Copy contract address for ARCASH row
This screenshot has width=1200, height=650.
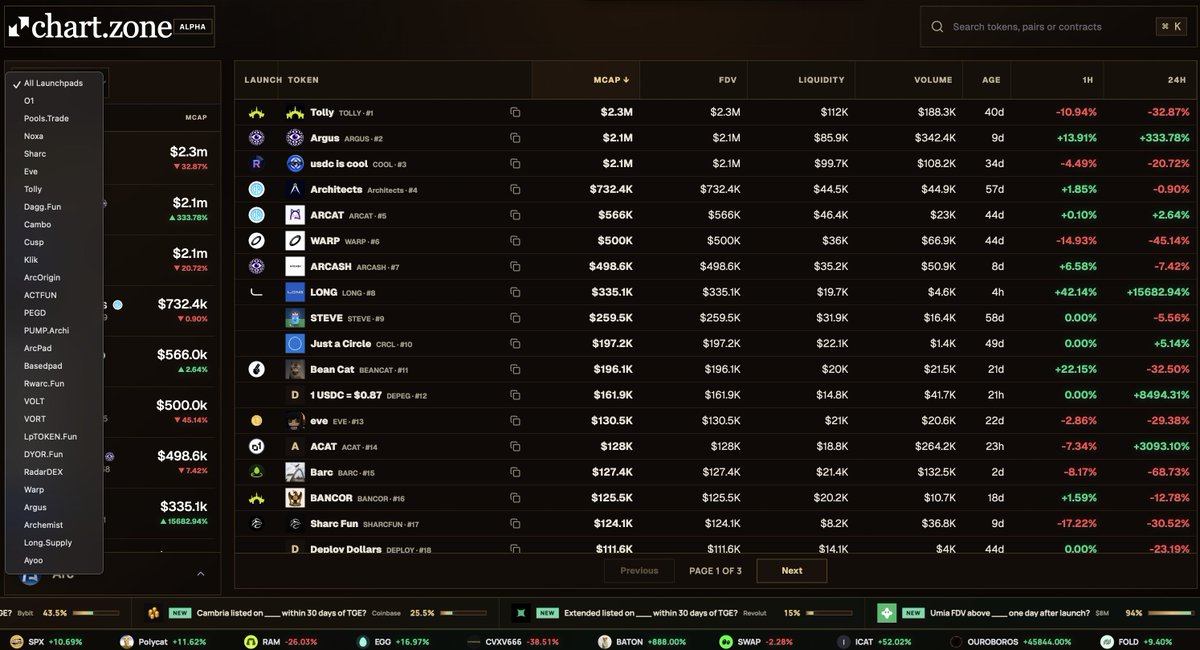[x=515, y=267]
